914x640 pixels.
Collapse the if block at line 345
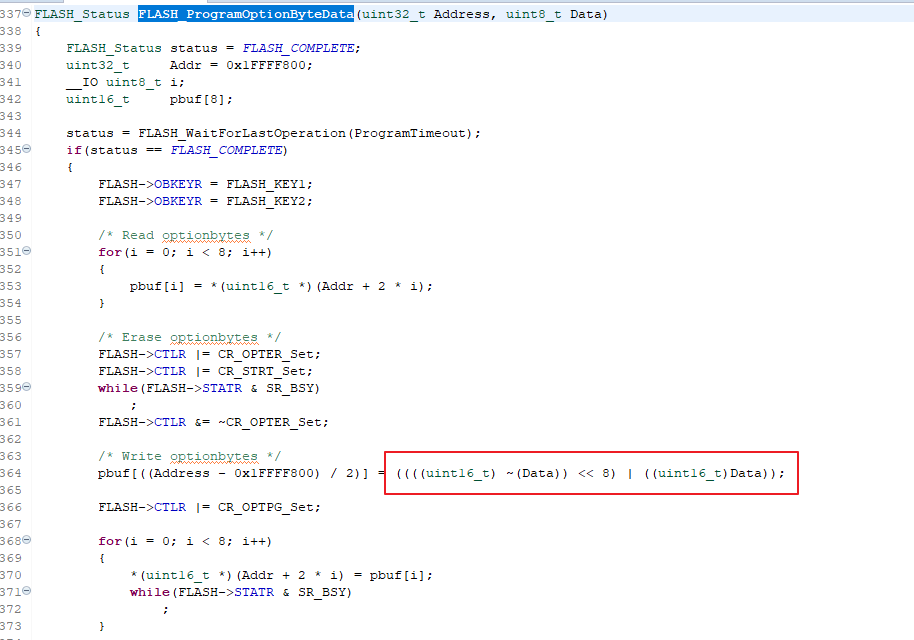click(x=28, y=150)
